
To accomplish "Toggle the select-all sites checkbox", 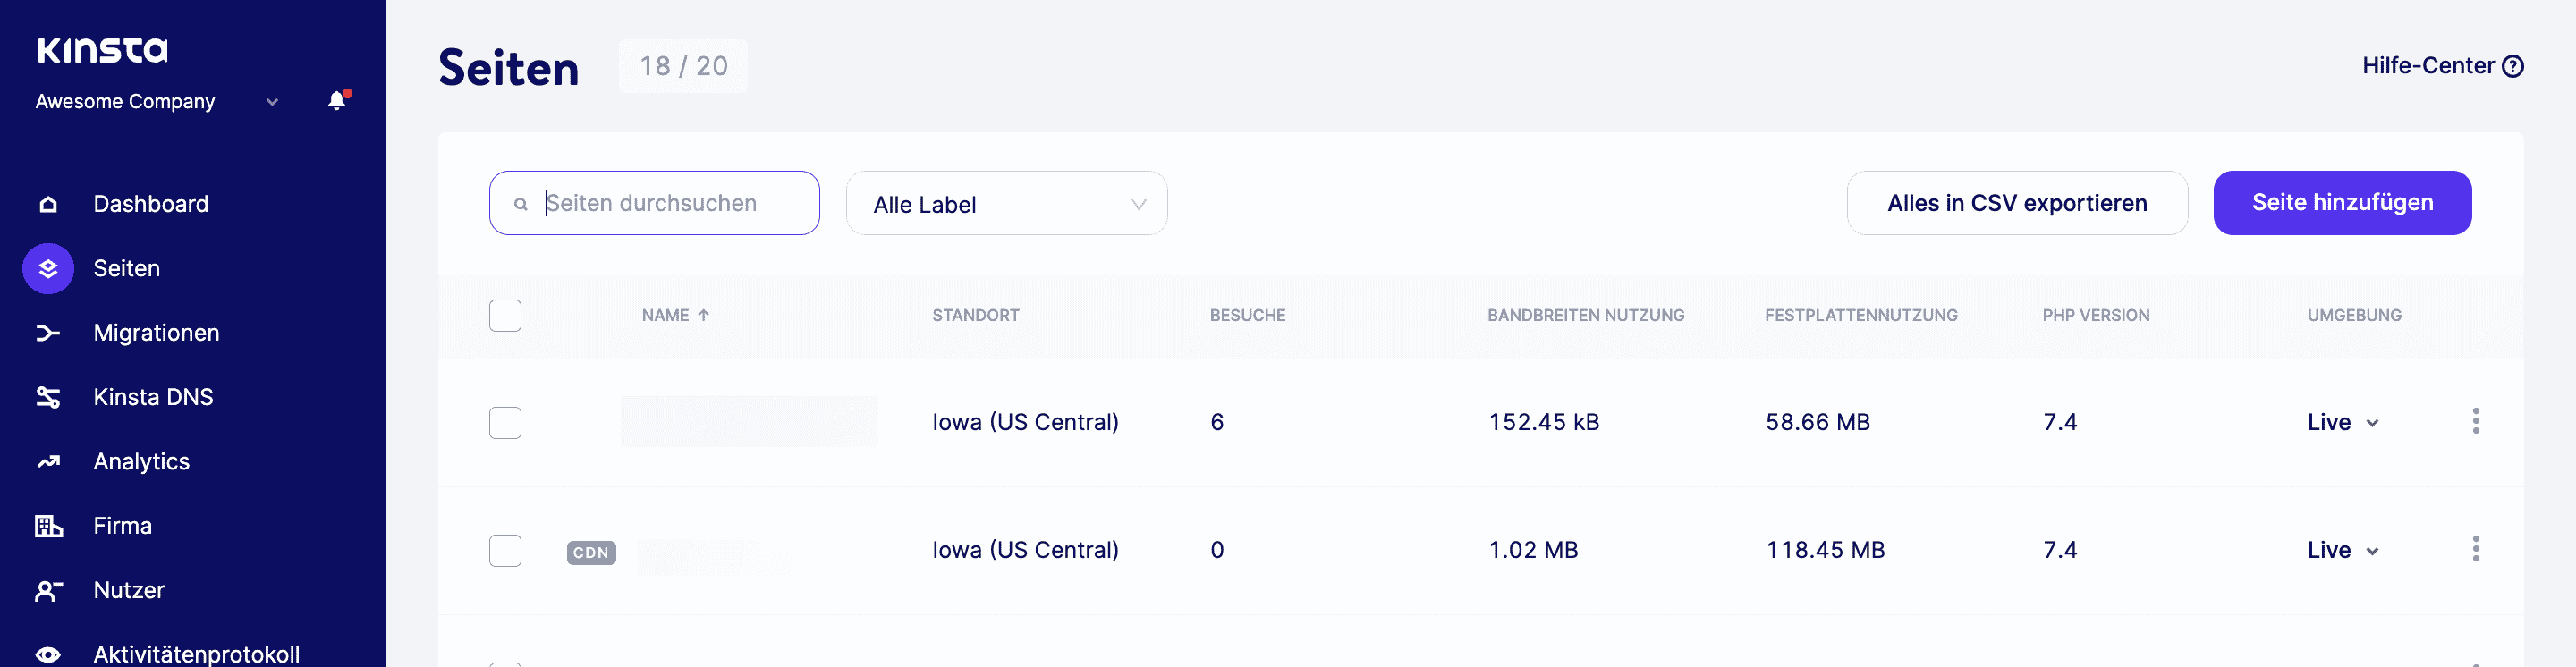I will click(505, 315).
